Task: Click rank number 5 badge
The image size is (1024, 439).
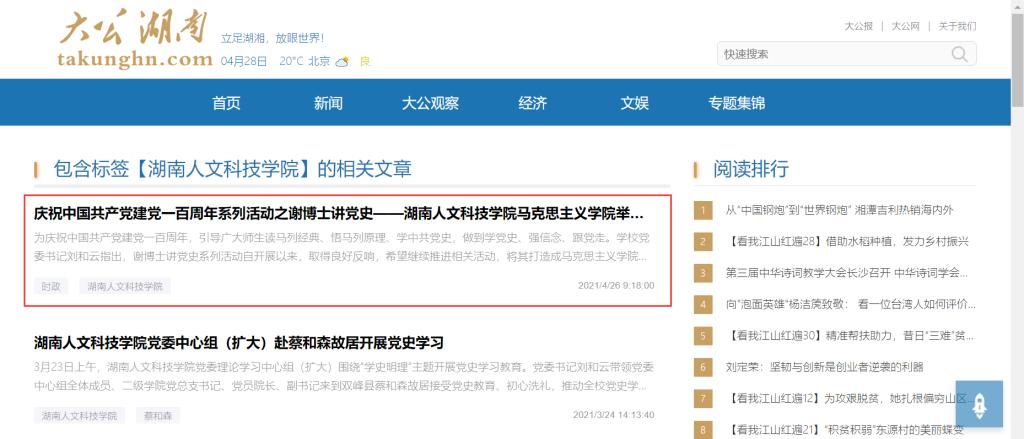Action: tap(703, 335)
